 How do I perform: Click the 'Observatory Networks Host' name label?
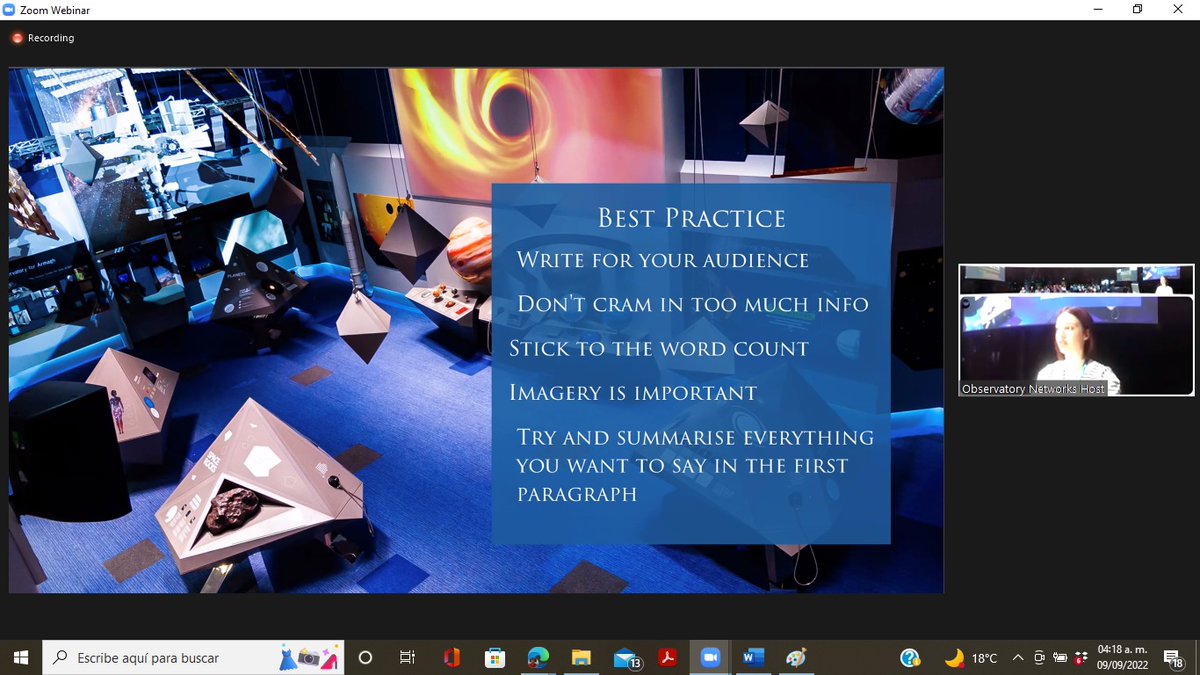click(x=1033, y=389)
